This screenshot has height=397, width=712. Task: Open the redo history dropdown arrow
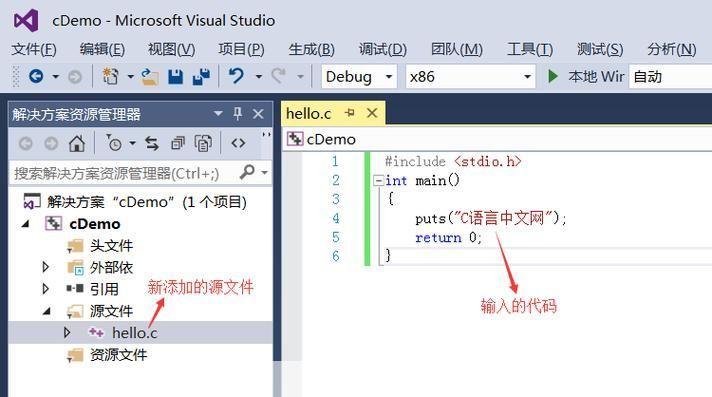pos(300,76)
